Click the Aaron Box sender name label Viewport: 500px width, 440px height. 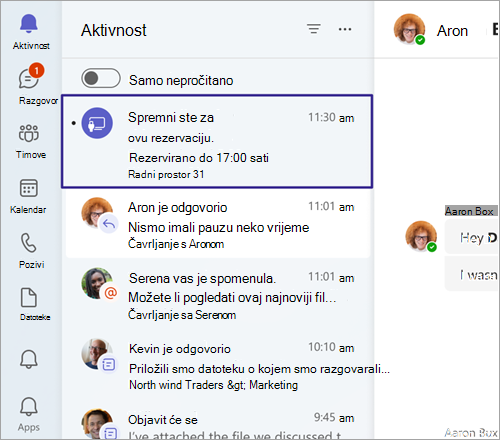(469, 211)
